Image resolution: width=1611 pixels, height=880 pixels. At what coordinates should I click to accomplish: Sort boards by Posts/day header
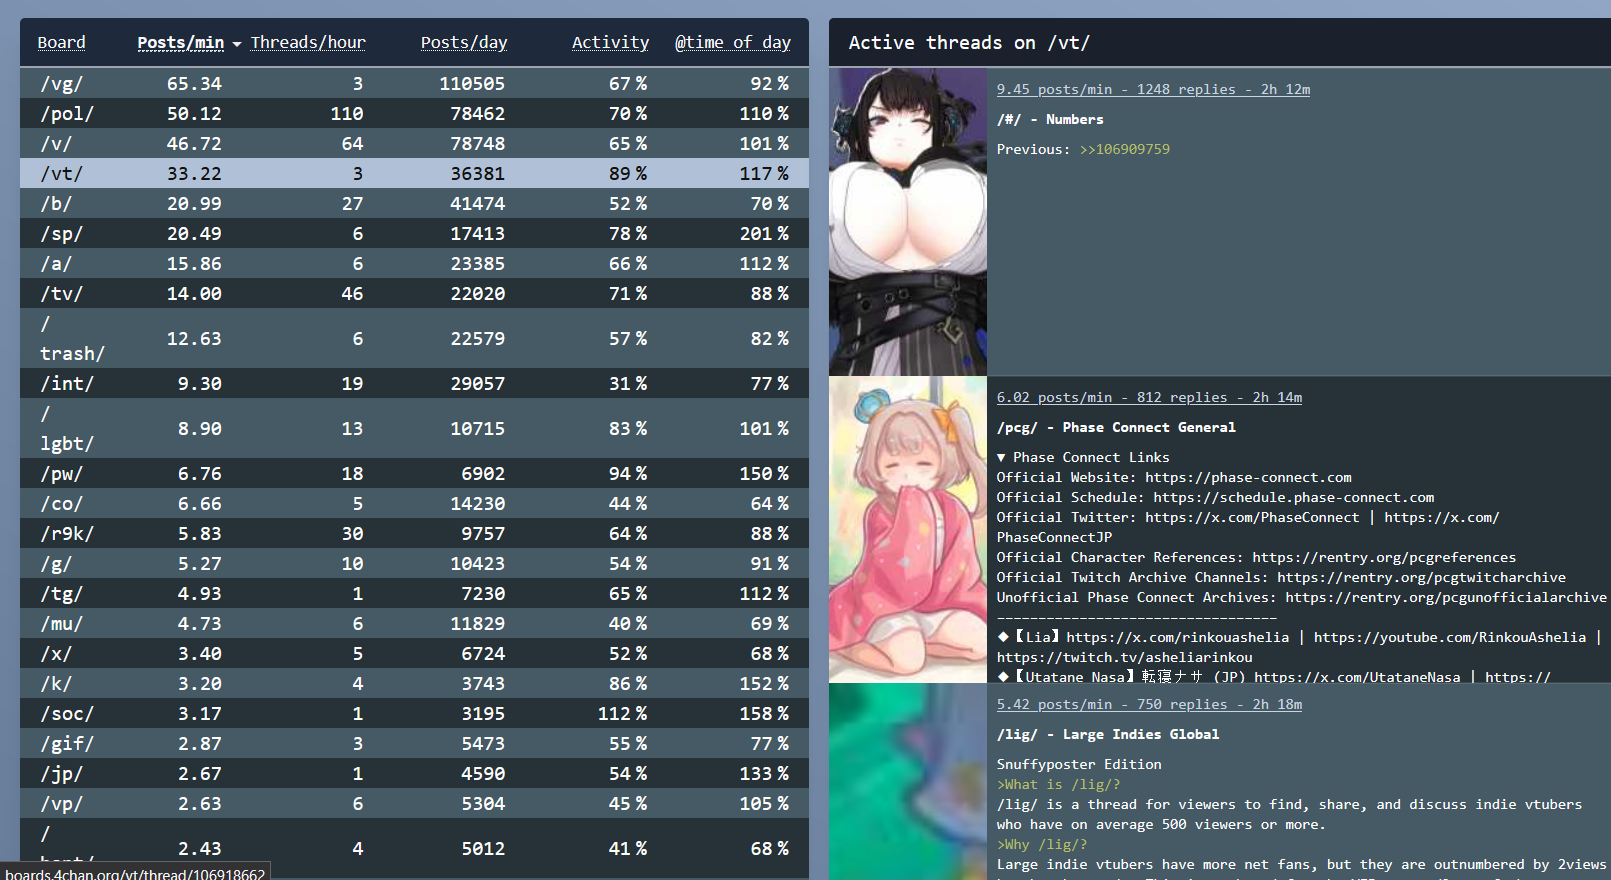point(464,42)
